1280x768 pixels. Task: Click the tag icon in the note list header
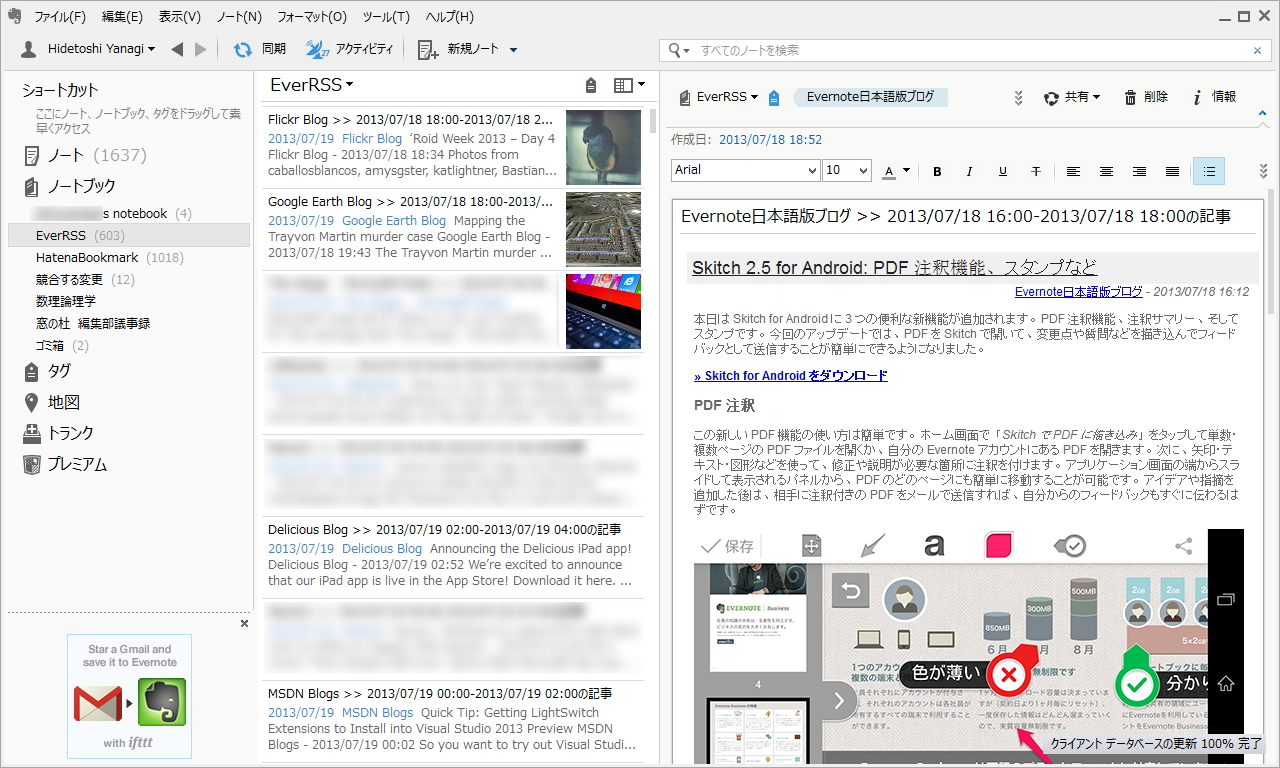tap(590, 85)
